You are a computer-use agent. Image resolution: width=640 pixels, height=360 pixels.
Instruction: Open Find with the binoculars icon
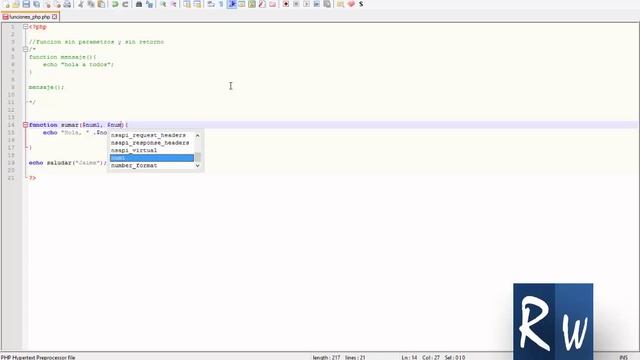[139, 4]
